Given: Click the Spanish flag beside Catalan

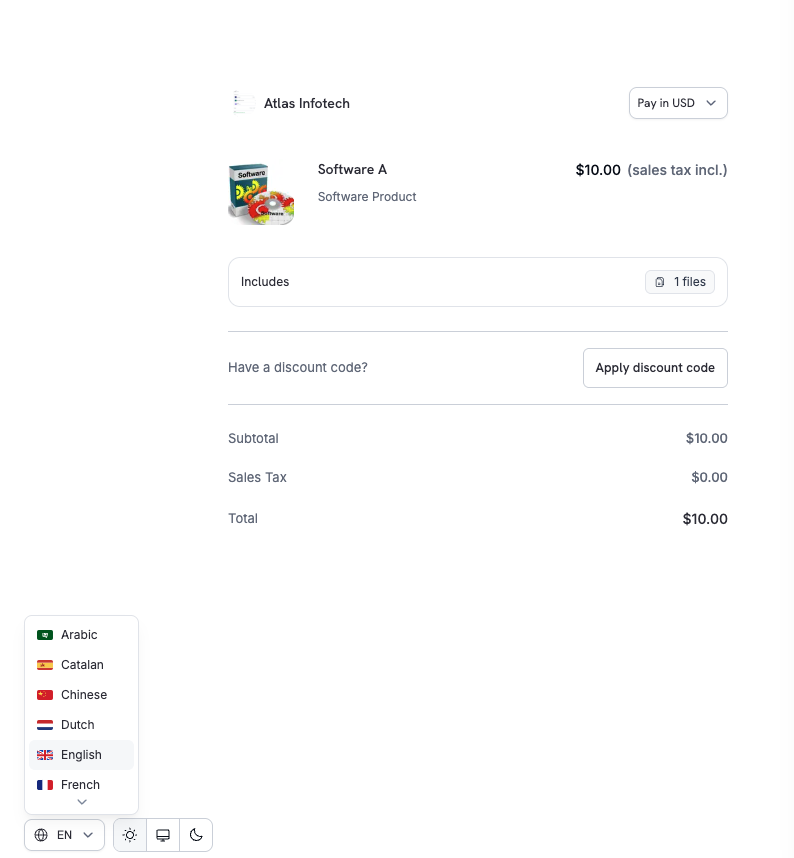Looking at the screenshot, I should click(x=45, y=664).
